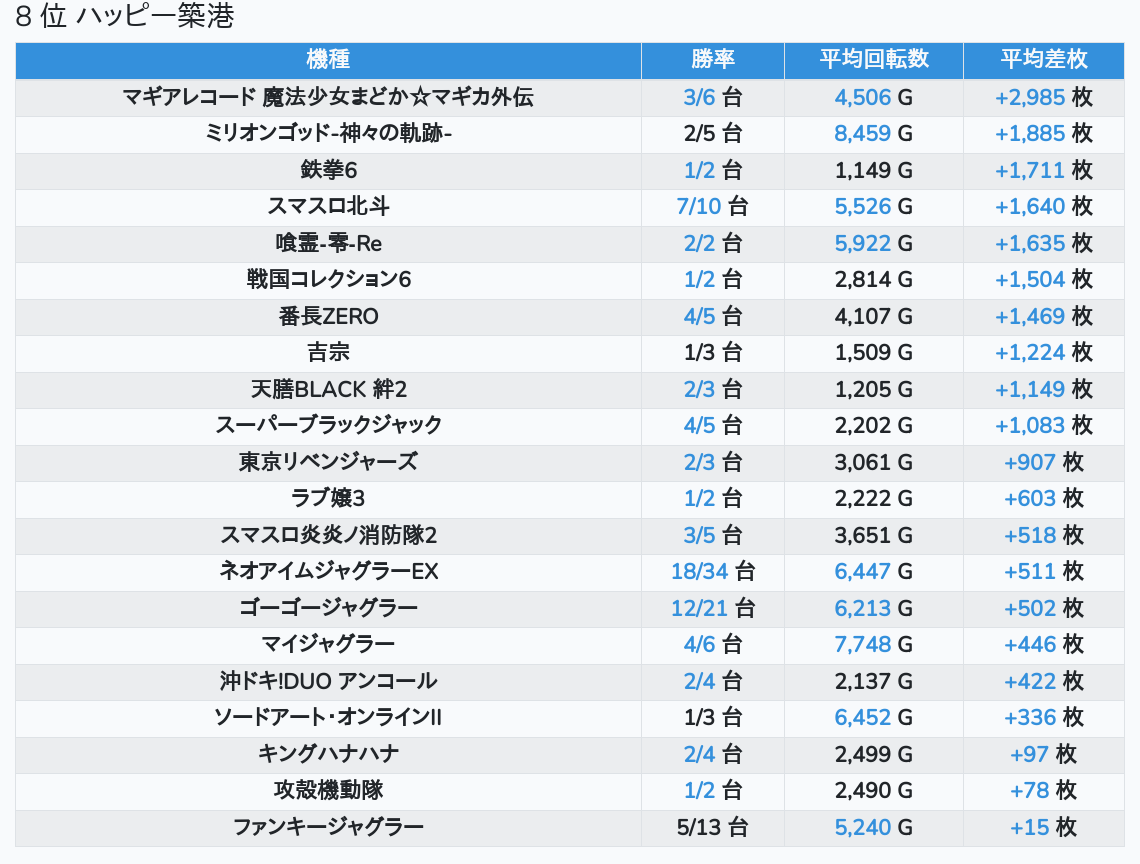Click average difference +1,711 枚

pyautogui.click(x=1043, y=170)
